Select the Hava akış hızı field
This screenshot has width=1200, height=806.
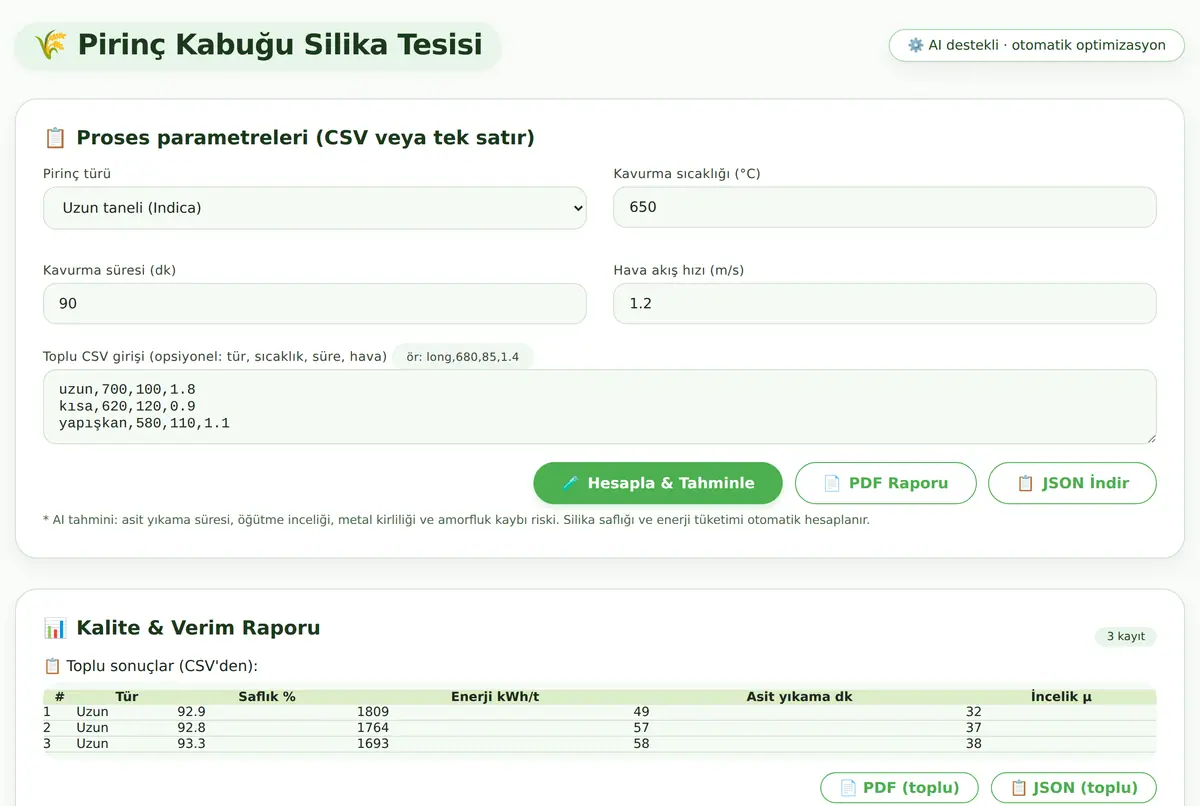tap(885, 304)
